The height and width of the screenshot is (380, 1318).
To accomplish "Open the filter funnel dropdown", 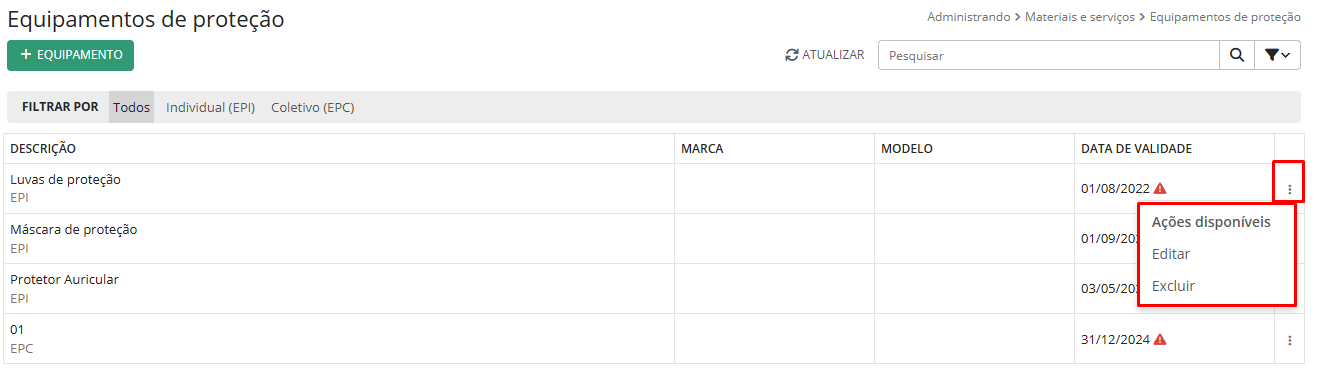I will (1277, 56).
